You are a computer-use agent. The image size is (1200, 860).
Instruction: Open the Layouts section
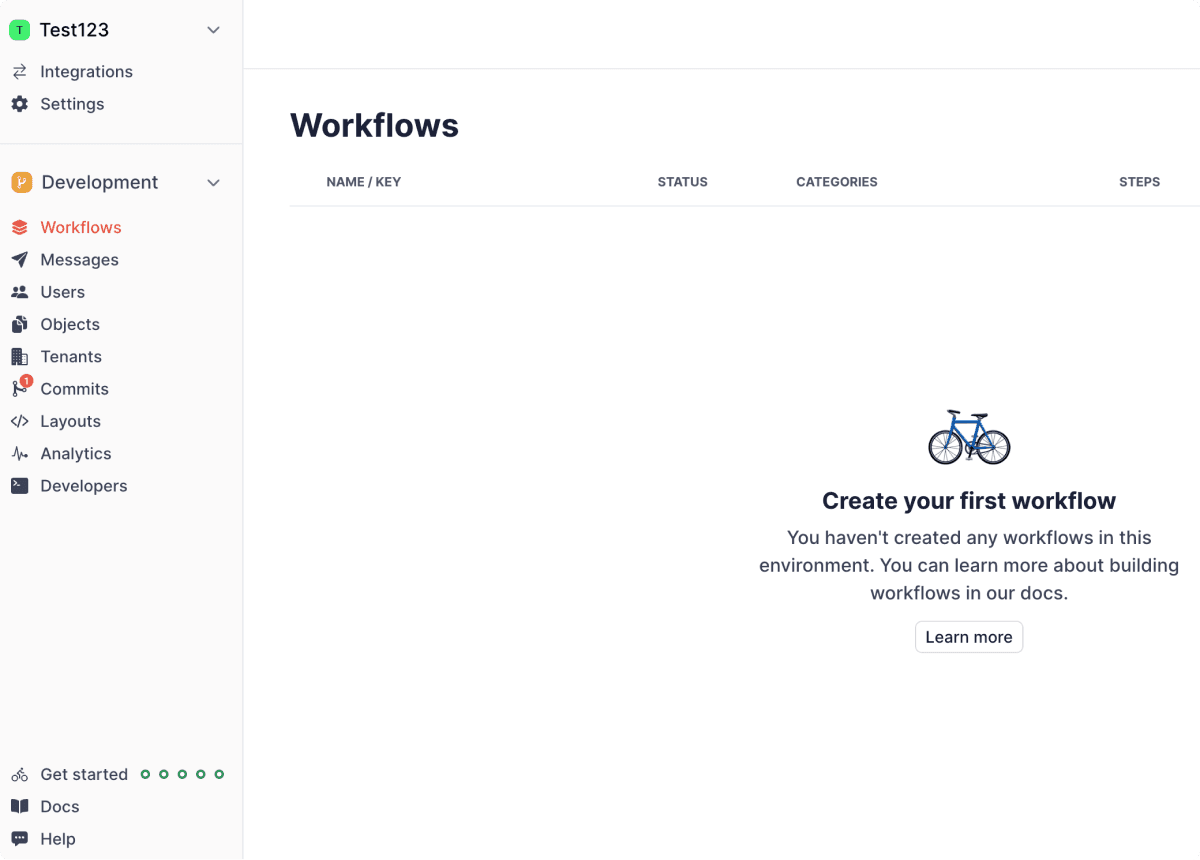[x=68, y=421]
